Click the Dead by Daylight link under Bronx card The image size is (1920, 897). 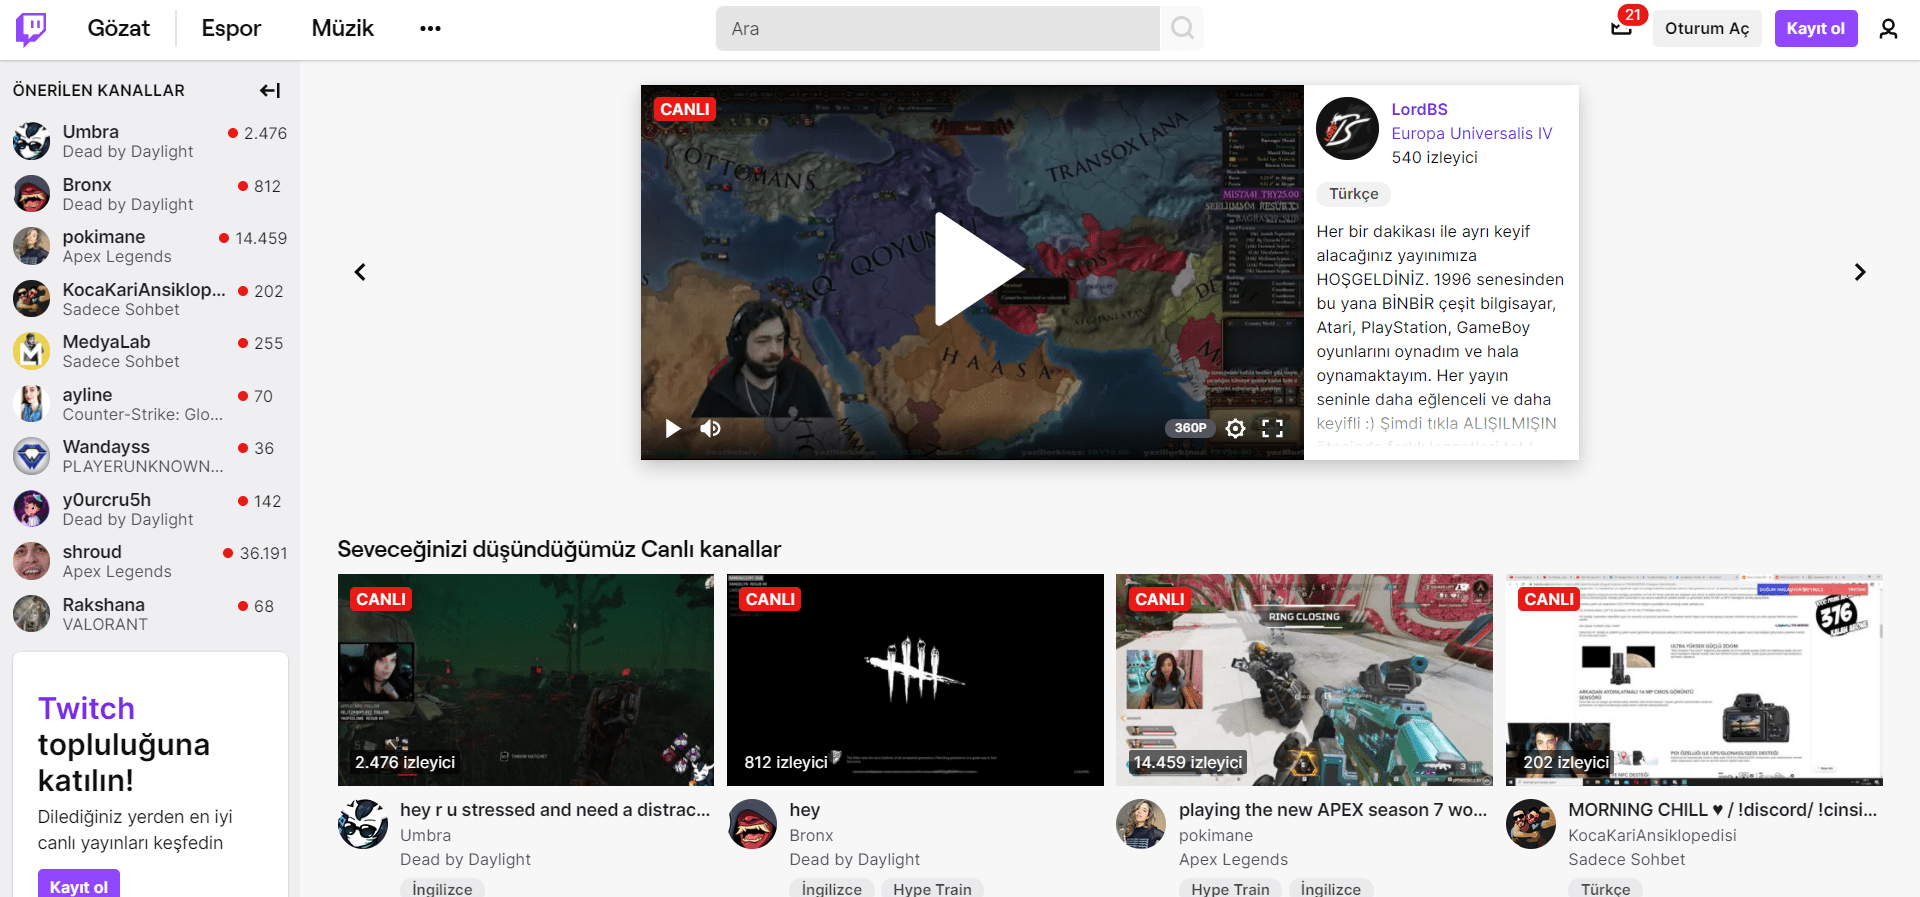click(855, 859)
